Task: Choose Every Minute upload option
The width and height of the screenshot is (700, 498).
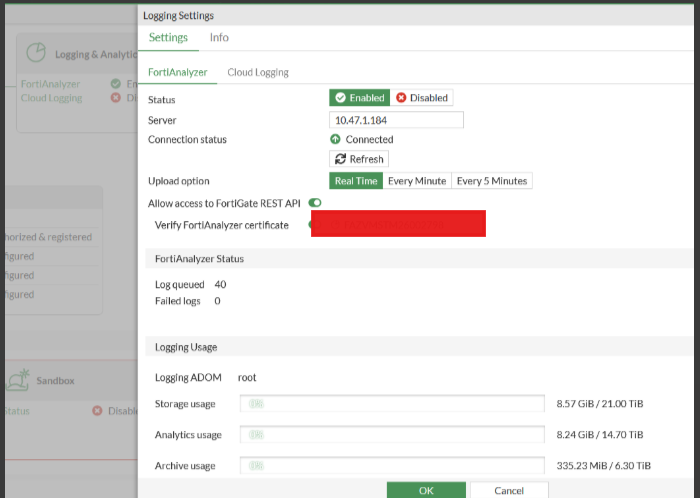Action: [x=417, y=181]
